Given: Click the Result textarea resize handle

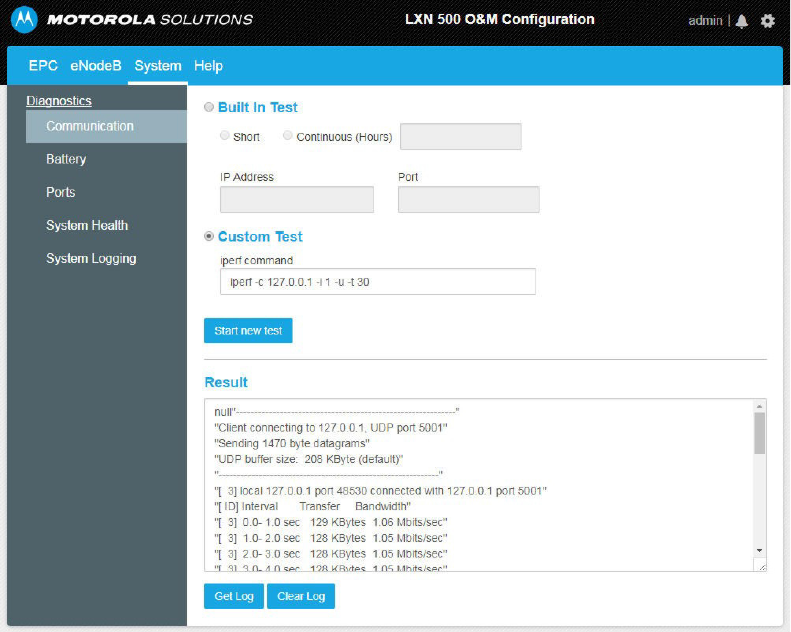Looking at the screenshot, I should [762, 567].
